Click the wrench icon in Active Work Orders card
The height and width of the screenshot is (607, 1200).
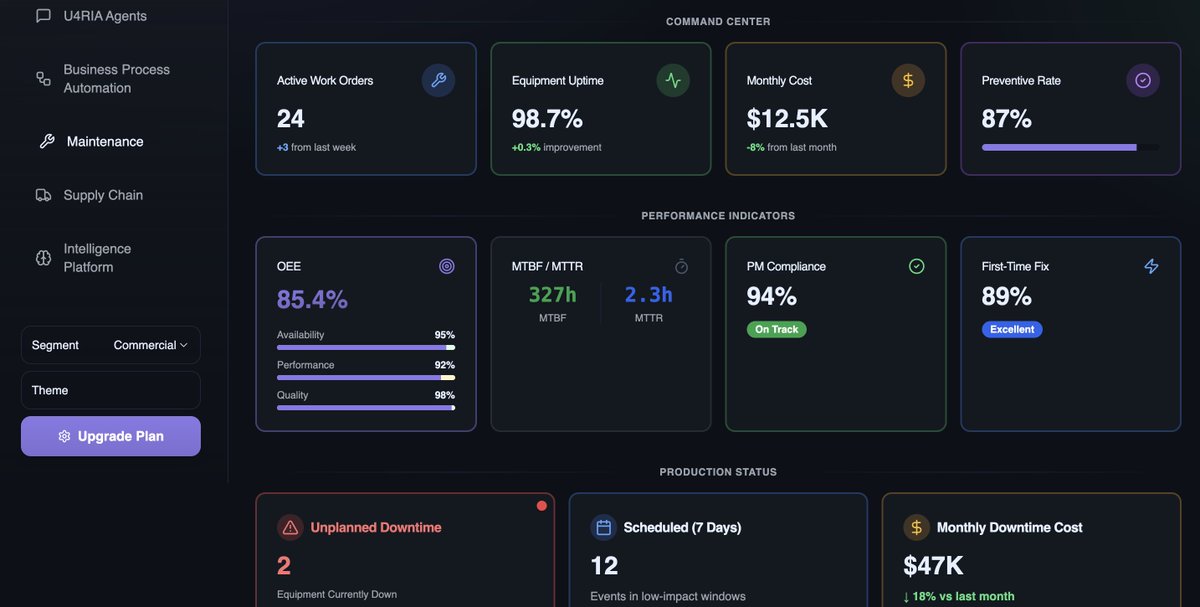point(438,80)
